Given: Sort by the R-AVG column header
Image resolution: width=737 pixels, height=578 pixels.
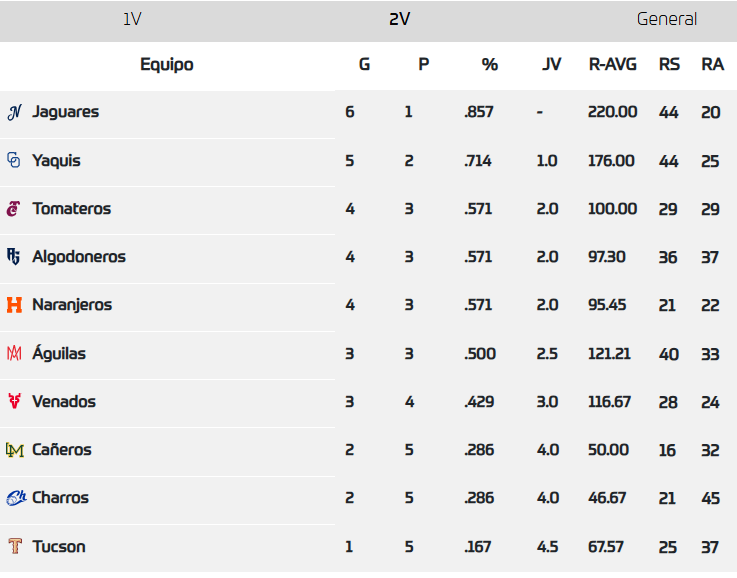Looking at the screenshot, I should coord(613,65).
